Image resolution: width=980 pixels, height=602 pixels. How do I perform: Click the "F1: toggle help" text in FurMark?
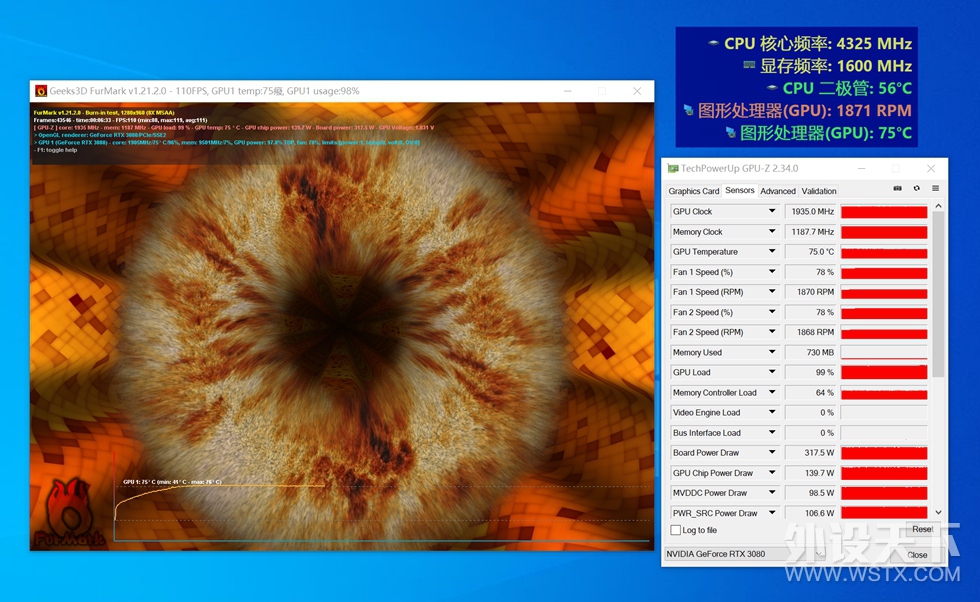pyautogui.click(x=57, y=150)
